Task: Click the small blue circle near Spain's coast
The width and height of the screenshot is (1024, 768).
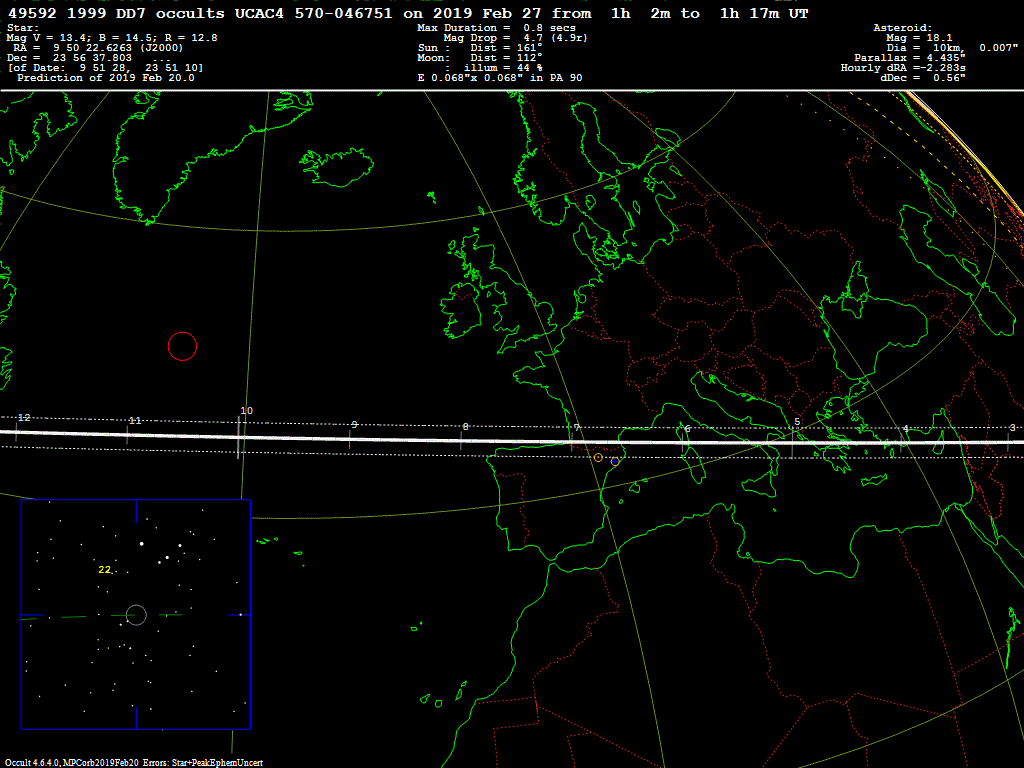Action: coord(615,462)
